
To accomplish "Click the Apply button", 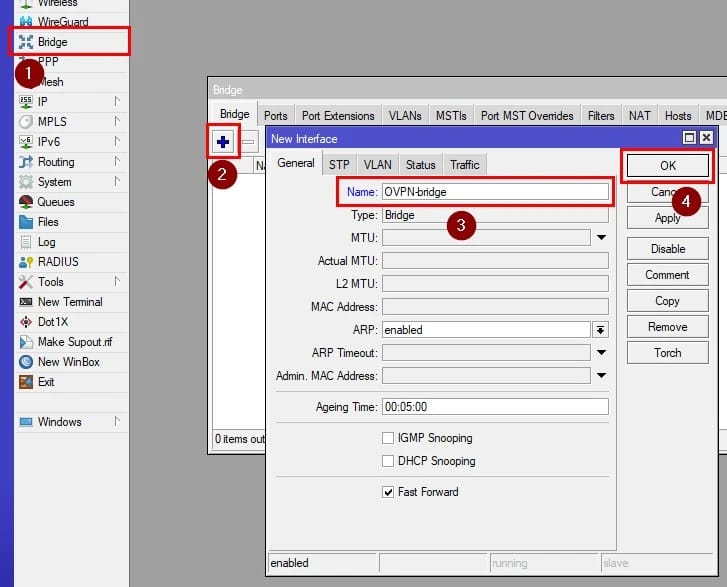I will click(x=667, y=218).
